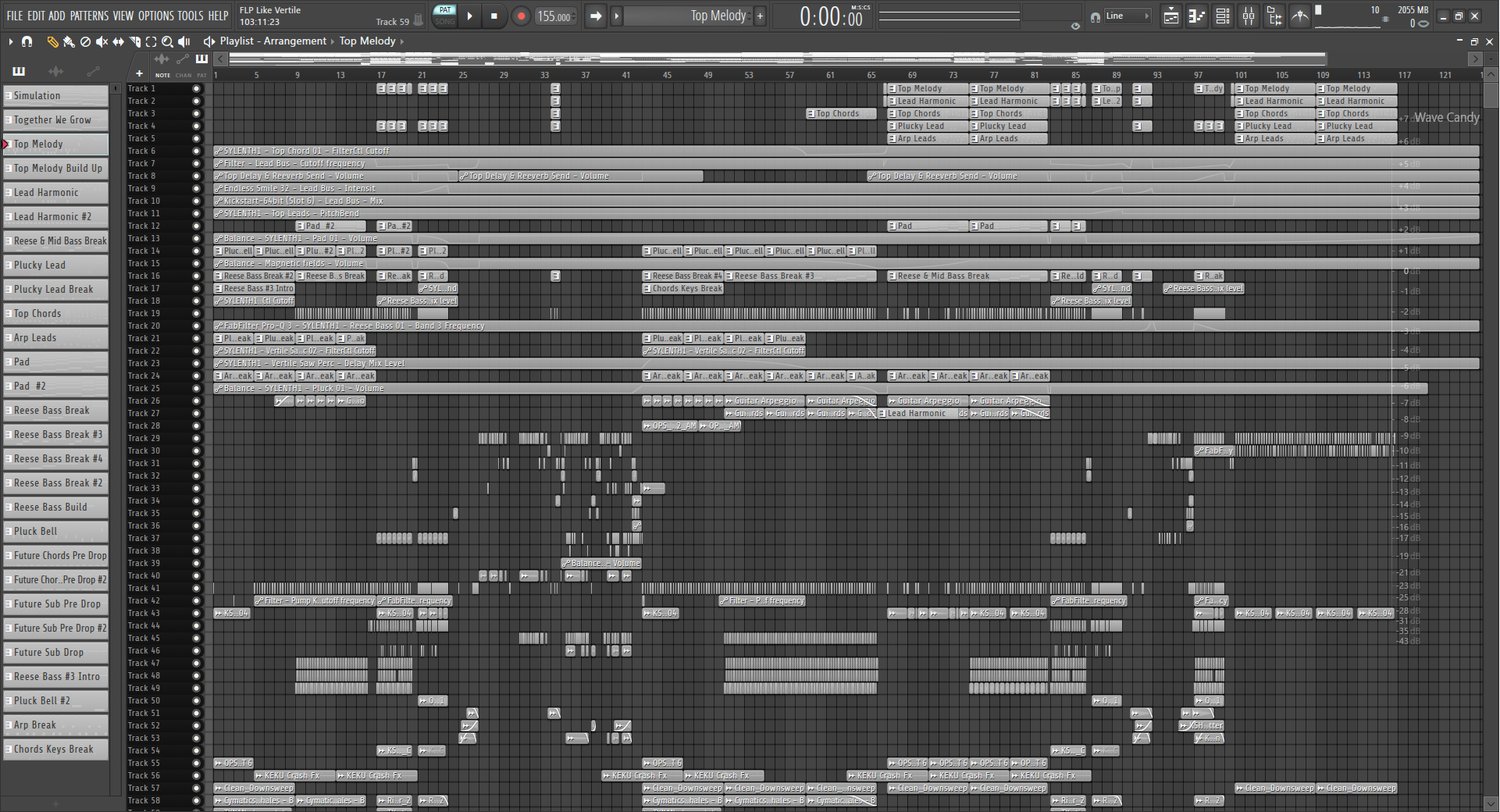This screenshot has height=812, width=1500.
Task: Click the plus button beside pattern selector
Action: (x=760, y=16)
